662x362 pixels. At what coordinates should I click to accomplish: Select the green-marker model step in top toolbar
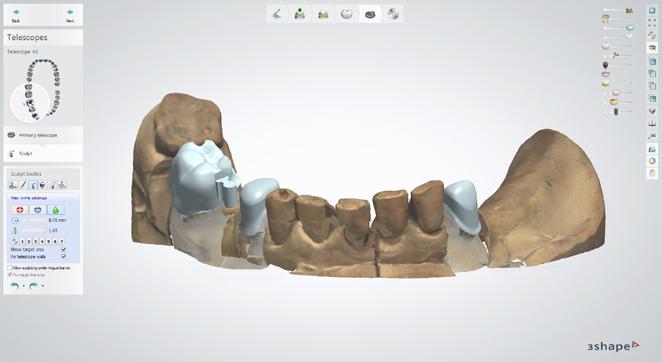300,14
